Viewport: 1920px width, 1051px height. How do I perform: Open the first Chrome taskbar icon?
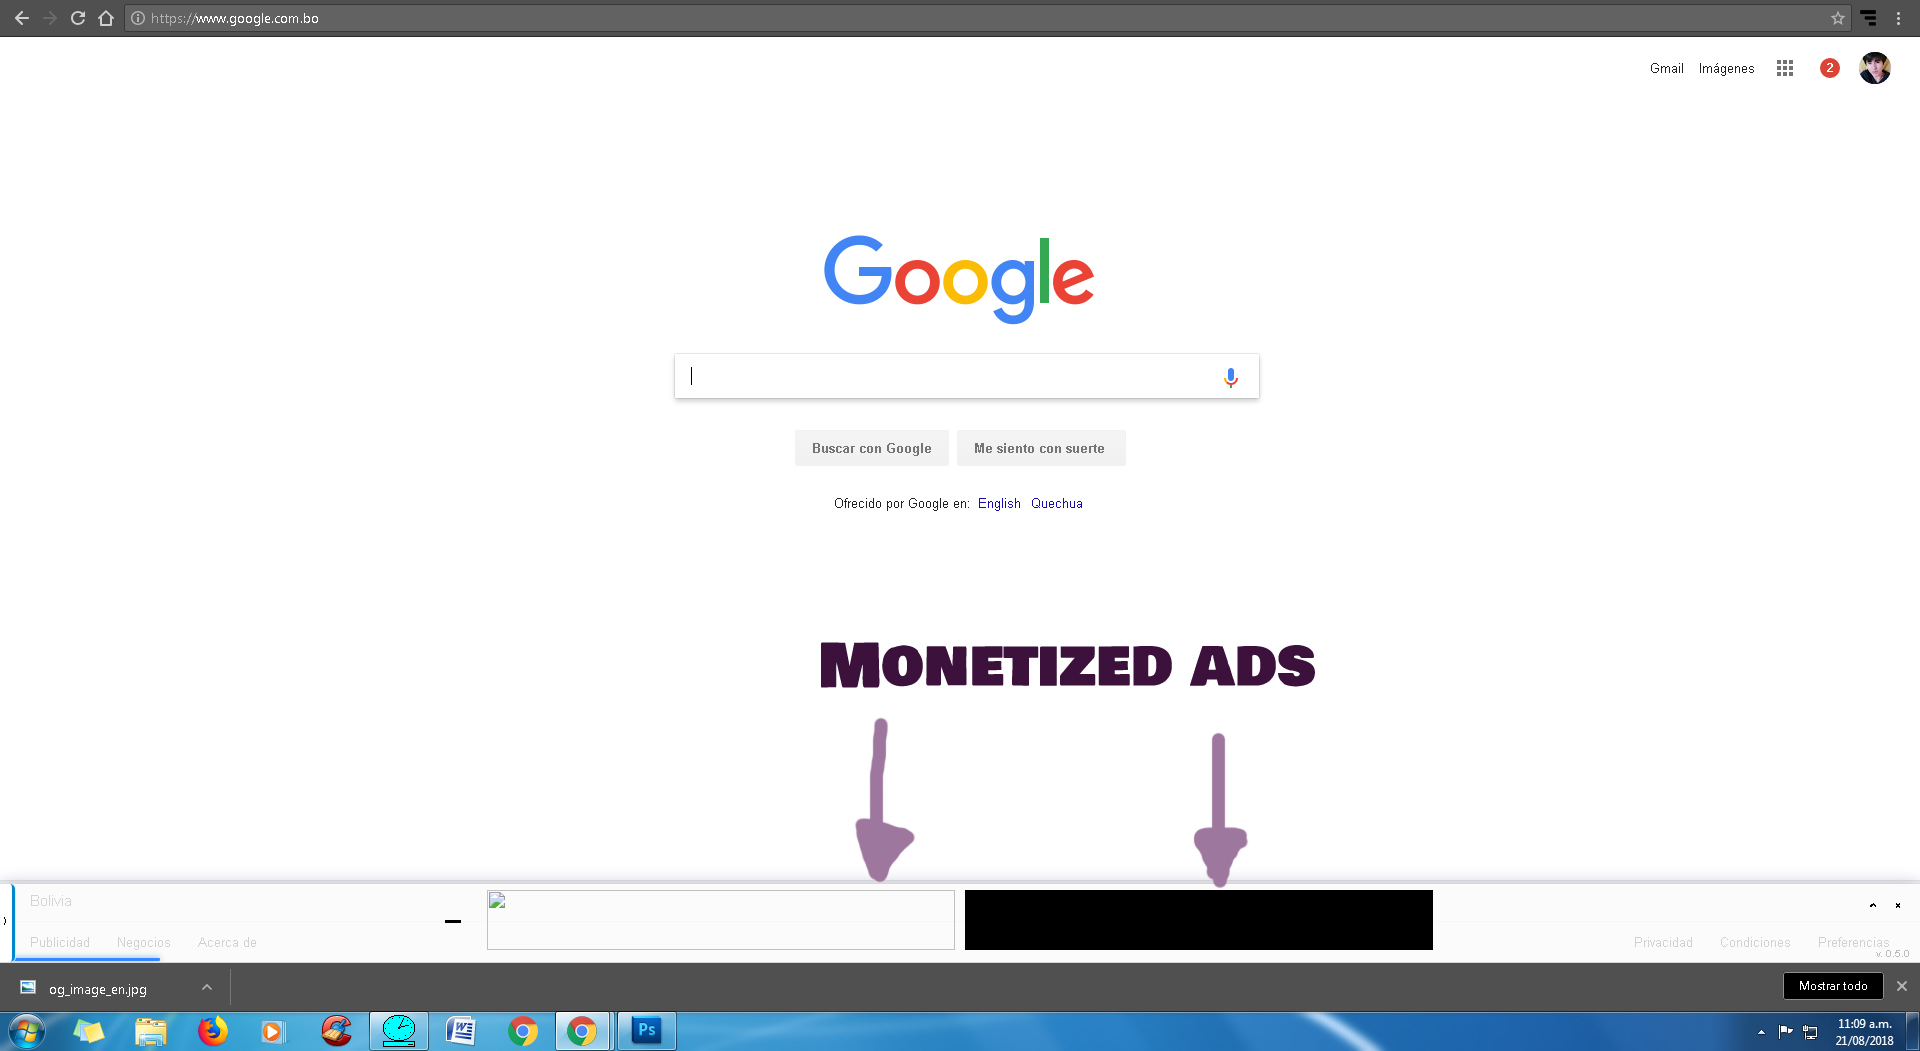click(523, 1031)
